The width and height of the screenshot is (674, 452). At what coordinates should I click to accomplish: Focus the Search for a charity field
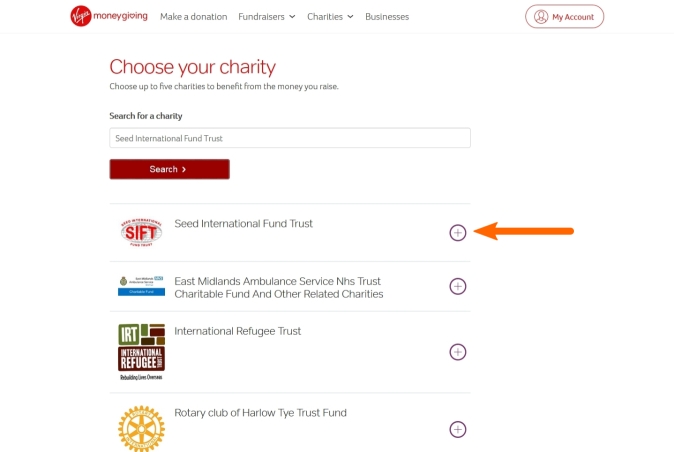pos(290,138)
